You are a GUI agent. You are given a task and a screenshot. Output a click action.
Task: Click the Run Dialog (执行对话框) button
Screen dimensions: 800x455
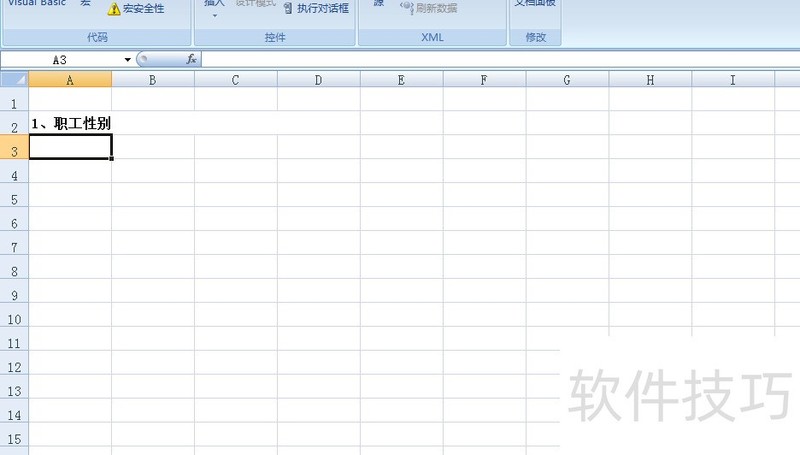316,8
